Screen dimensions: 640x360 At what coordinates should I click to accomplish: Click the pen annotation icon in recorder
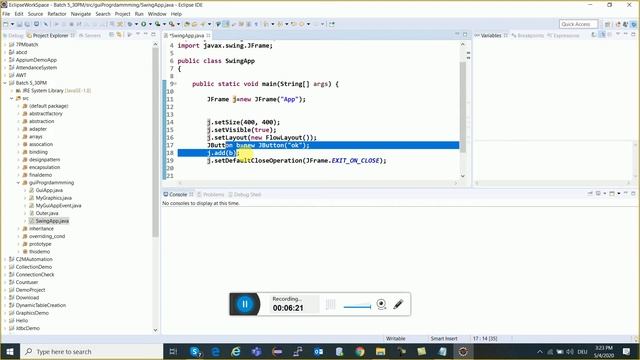tap(398, 304)
